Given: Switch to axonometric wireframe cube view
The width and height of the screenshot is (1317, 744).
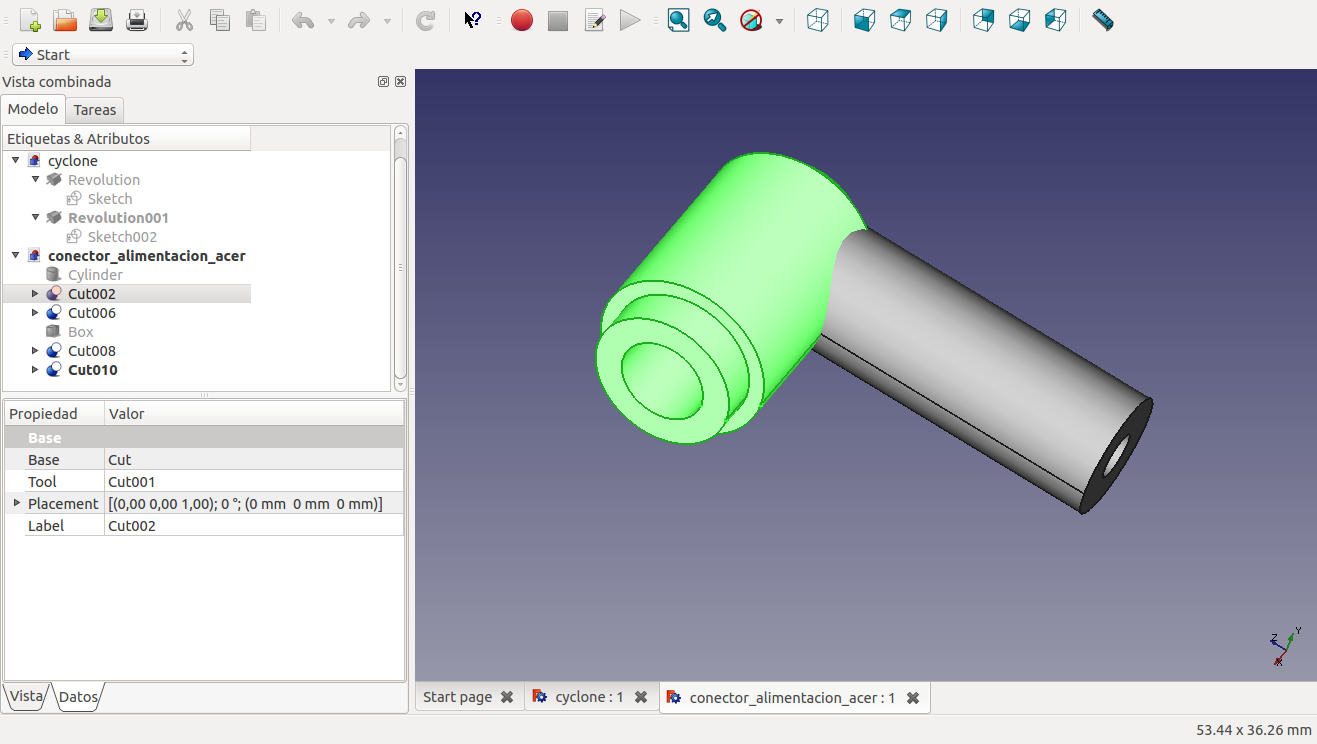Looking at the screenshot, I should click(818, 20).
